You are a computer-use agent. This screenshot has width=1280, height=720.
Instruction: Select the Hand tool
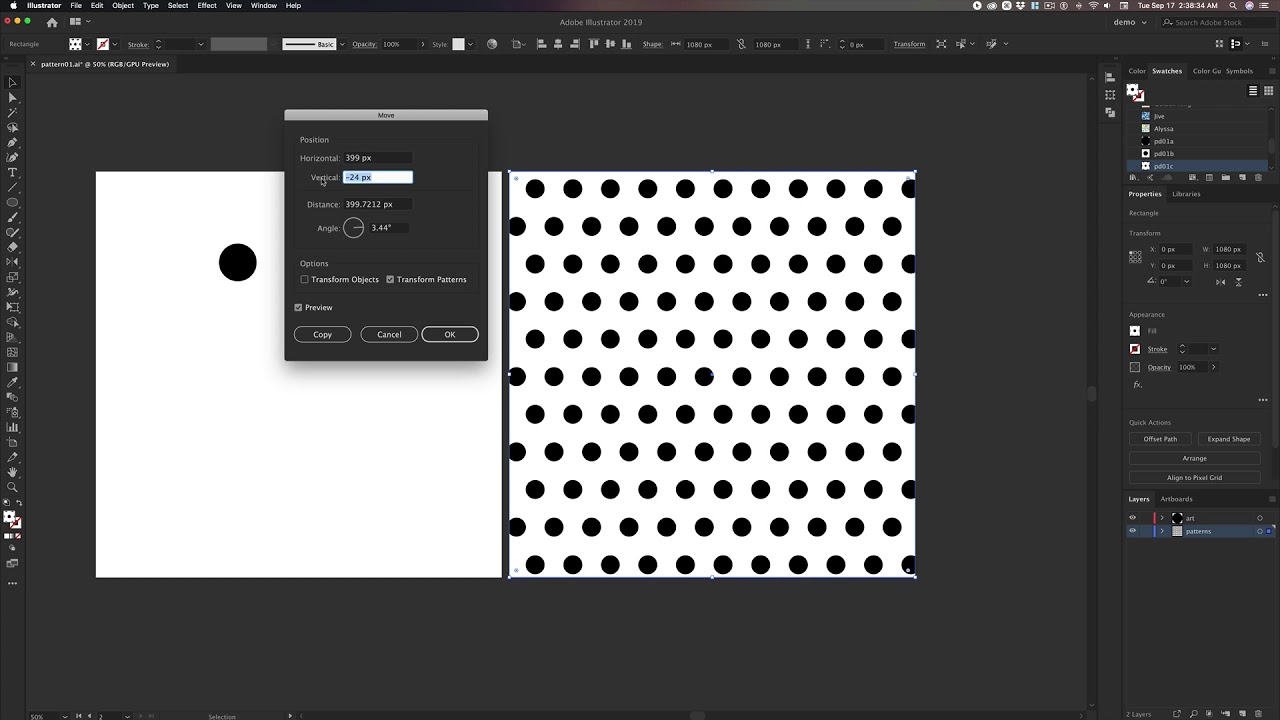click(x=12, y=472)
